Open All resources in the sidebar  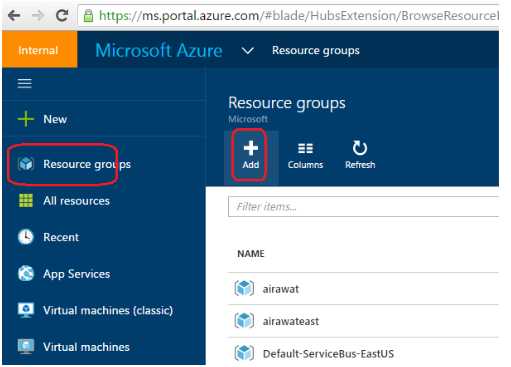76,201
